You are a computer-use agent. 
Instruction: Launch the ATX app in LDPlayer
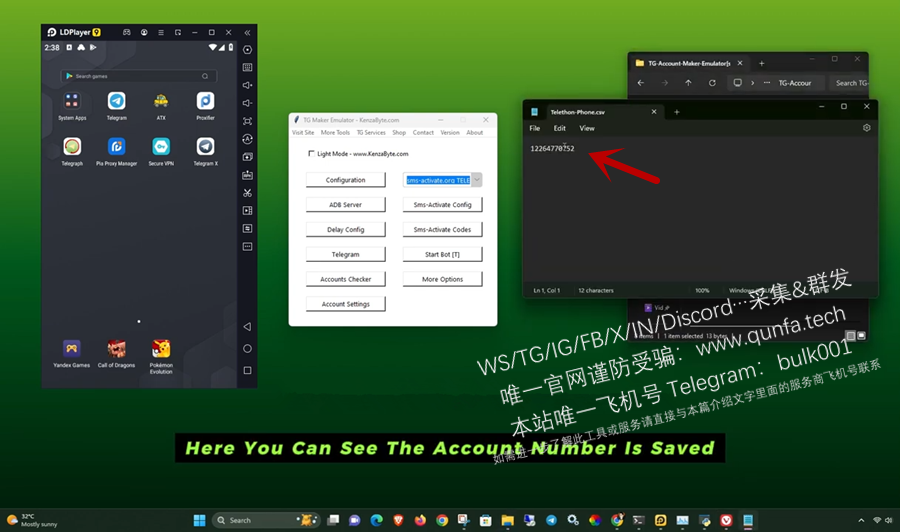tap(161, 101)
